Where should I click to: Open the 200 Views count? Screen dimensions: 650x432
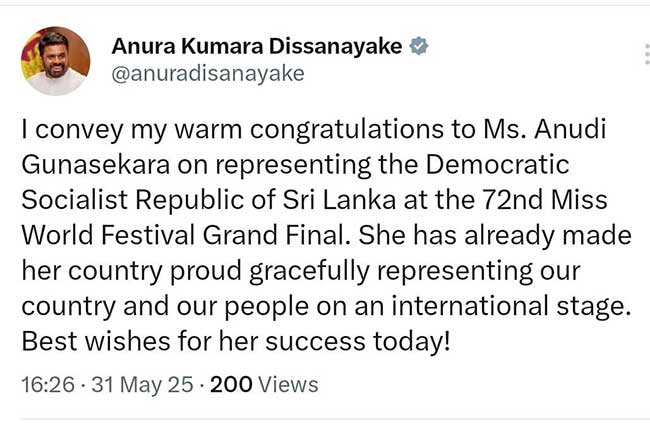point(256,384)
